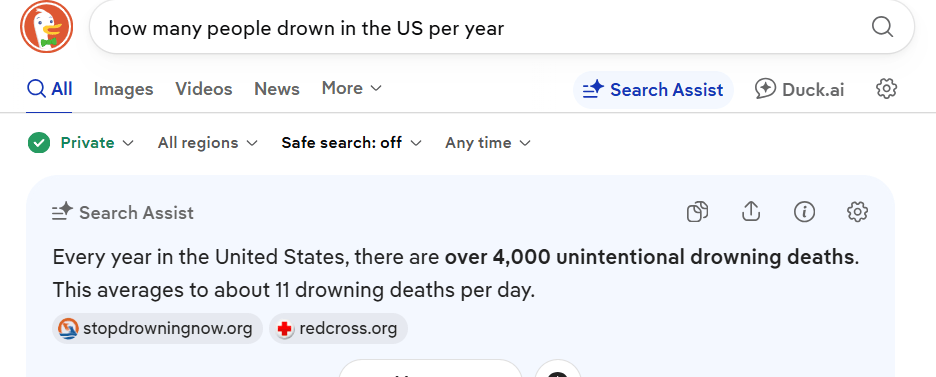The width and height of the screenshot is (936, 377).
Task: Open the Search Assist info icon
Action: coord(804,212)
